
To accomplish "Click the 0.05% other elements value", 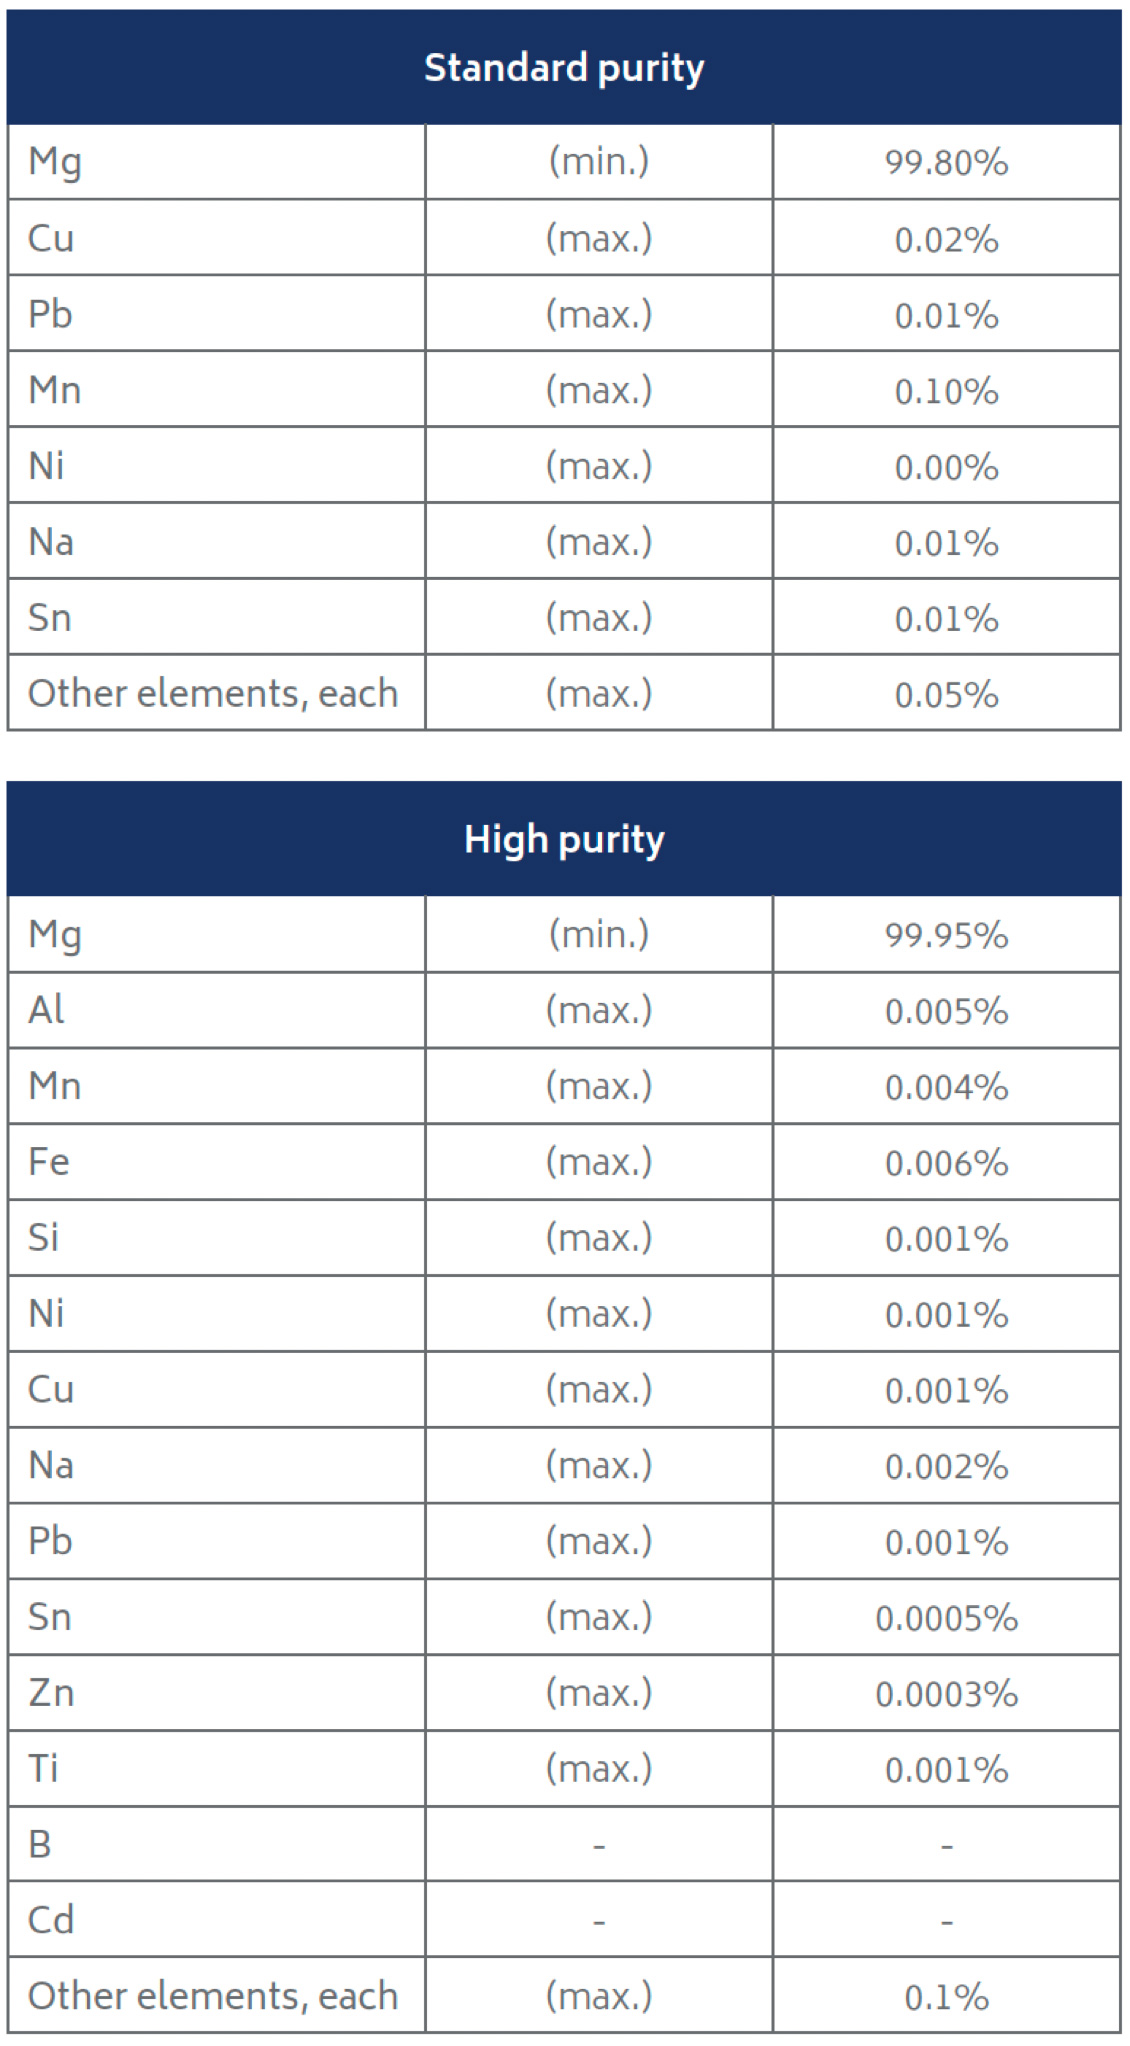I will 946,696.
